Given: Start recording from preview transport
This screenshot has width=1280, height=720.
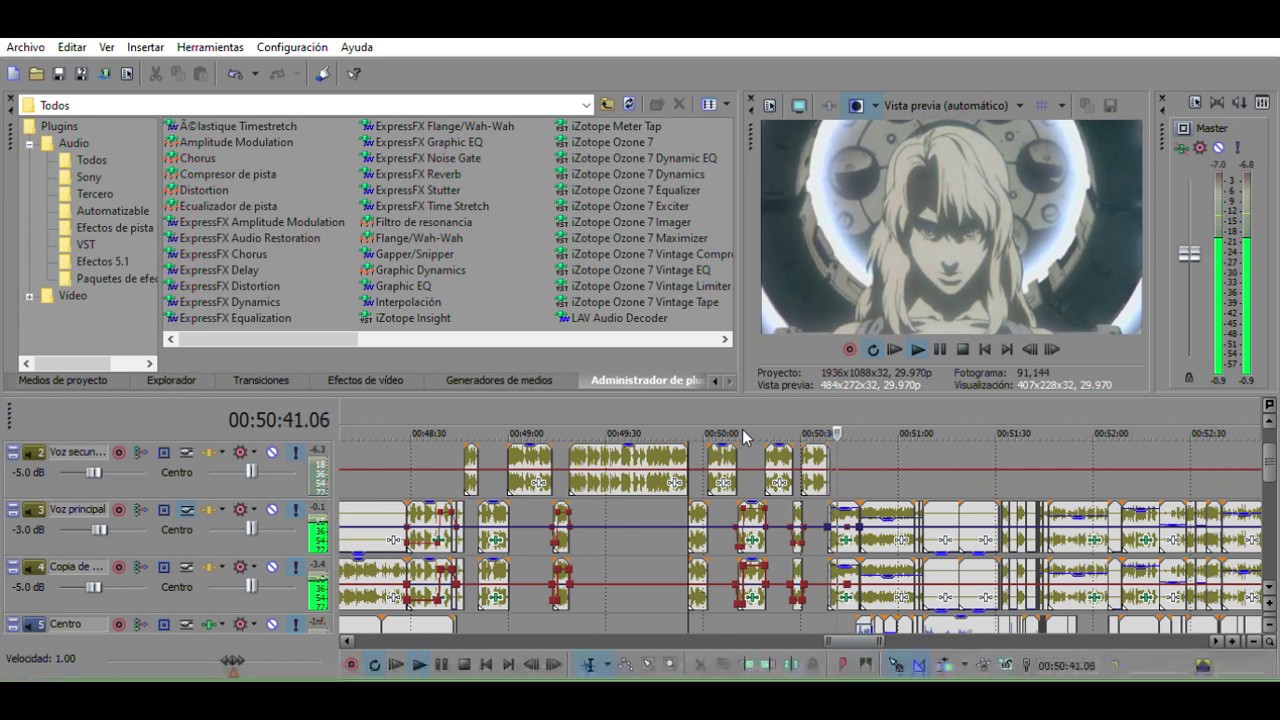Looking at the screenshot, I should coord(850,349).
